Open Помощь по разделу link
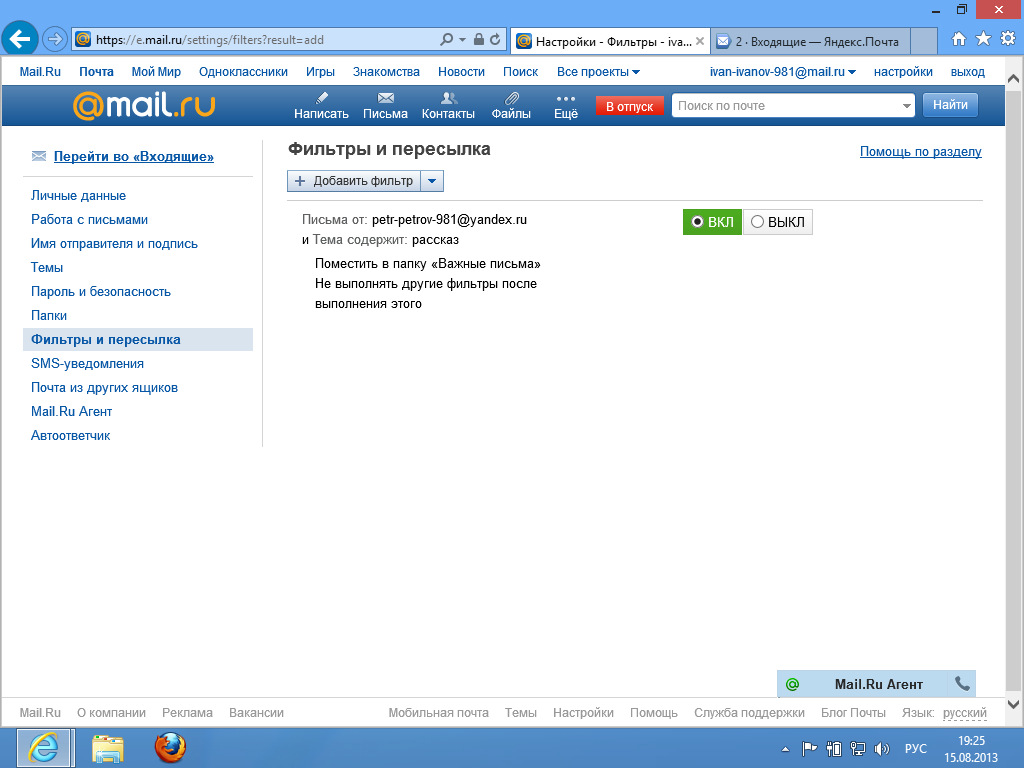 [920, 152]
